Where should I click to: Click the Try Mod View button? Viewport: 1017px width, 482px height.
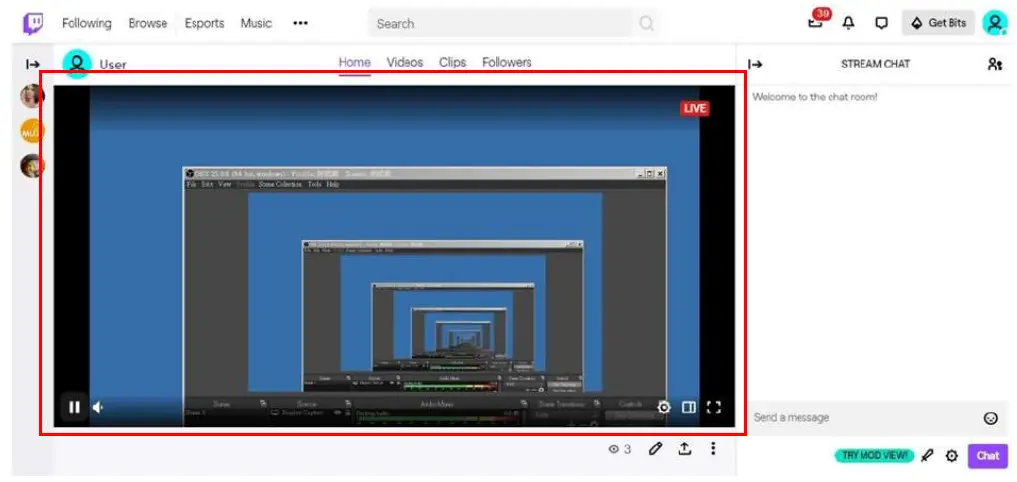(x=874, y=455)
